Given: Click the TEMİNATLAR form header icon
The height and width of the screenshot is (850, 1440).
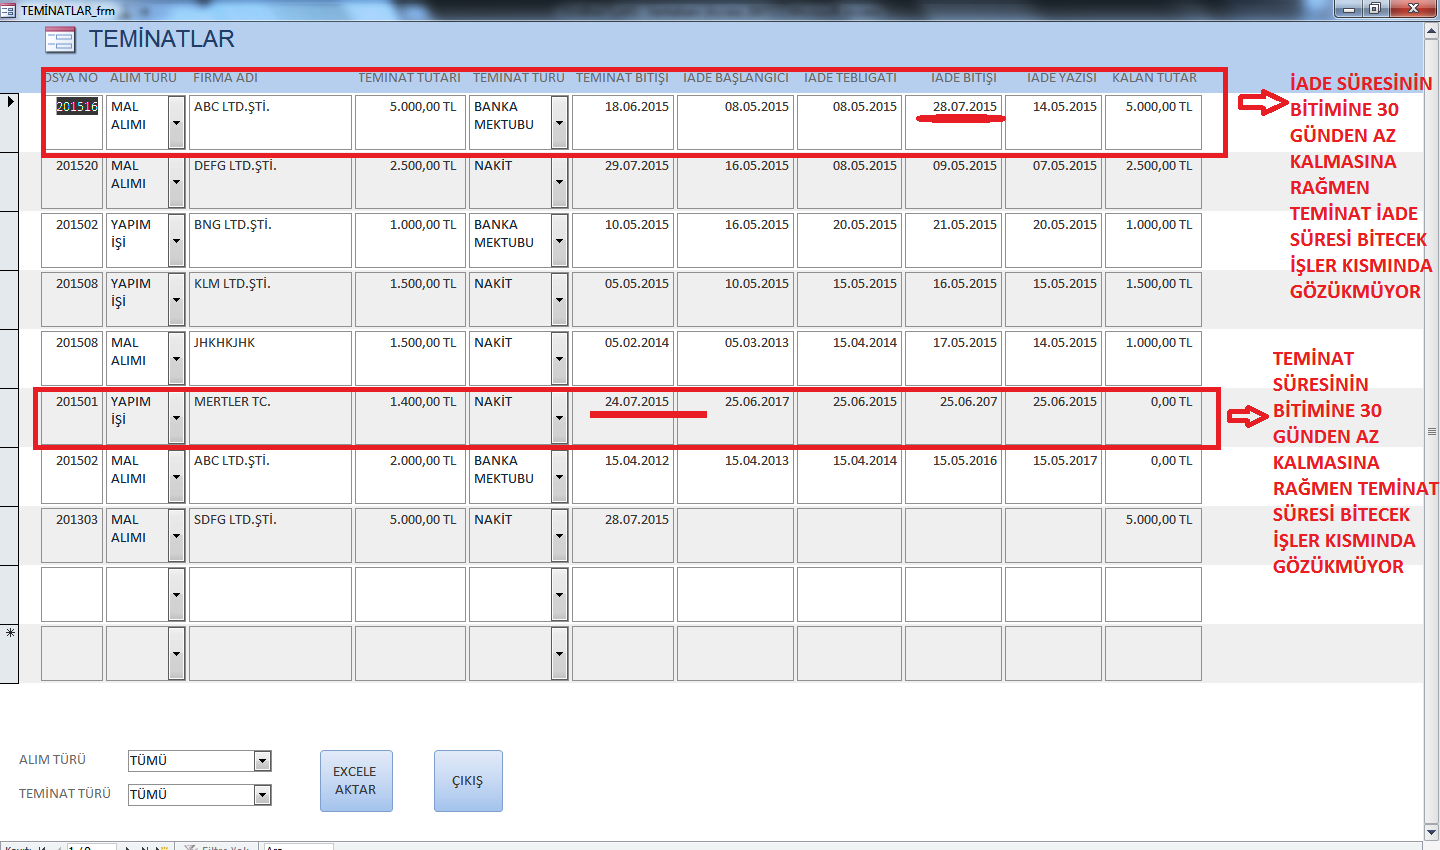Looking at the screenshot, I should pos(60,40).
